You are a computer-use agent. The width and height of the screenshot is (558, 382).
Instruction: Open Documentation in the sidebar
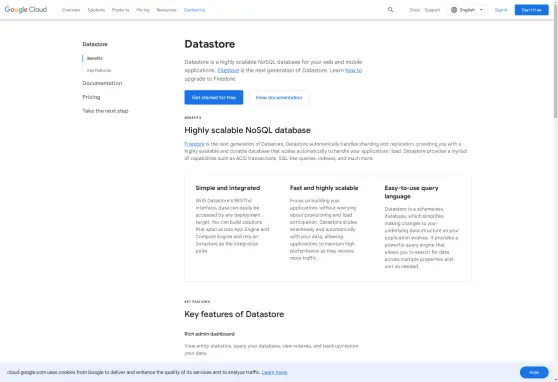point(102,83)
